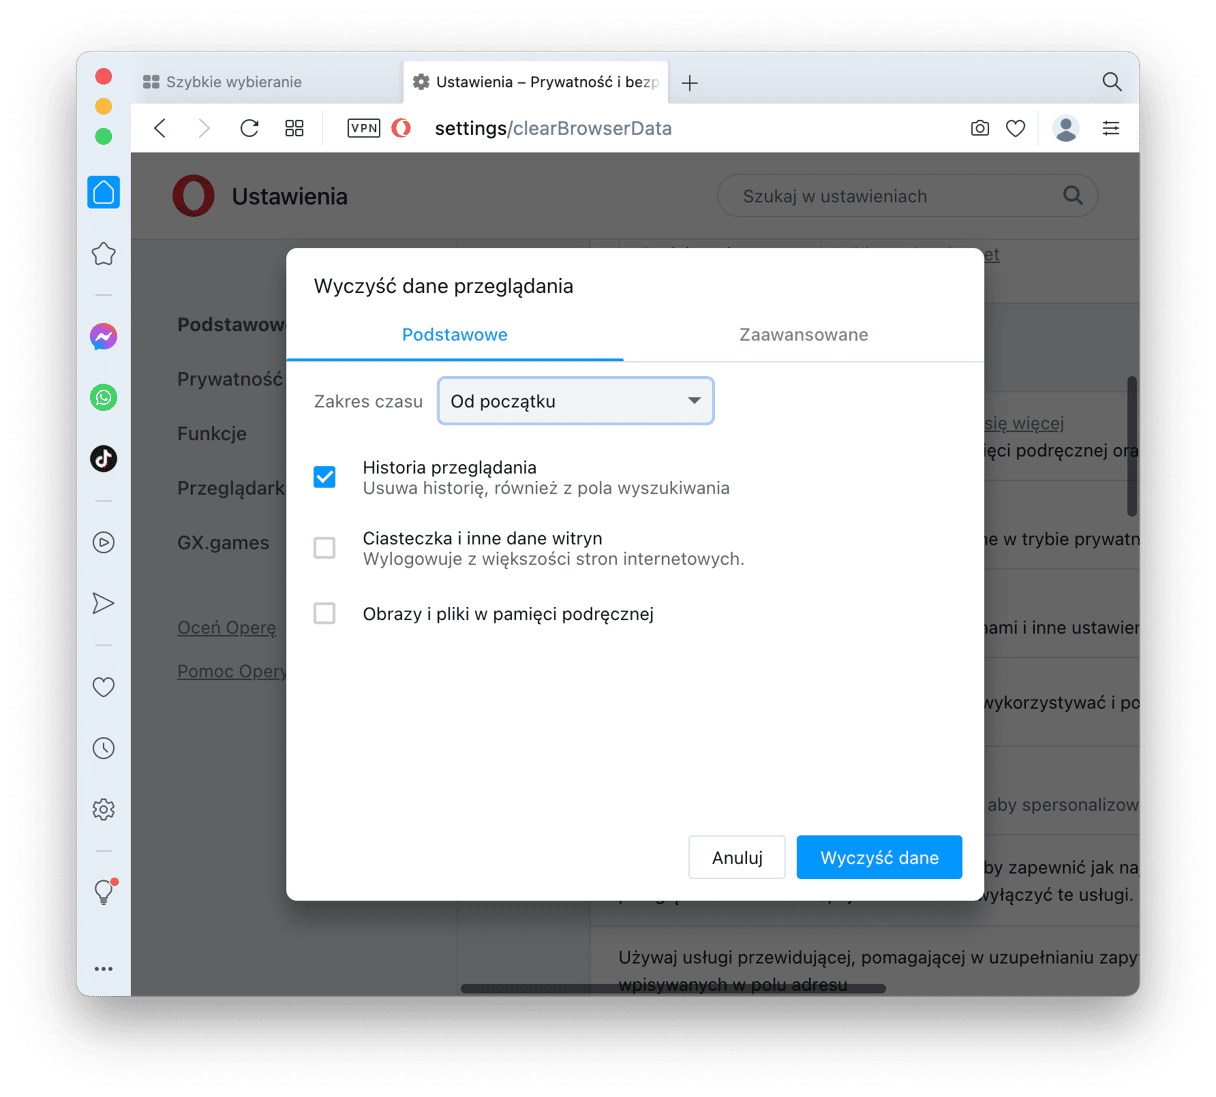Click the horizontal scrollbar at page bottom
Screen dimensions: 1216x1097
pyautogui.click(x=673, y=989)
